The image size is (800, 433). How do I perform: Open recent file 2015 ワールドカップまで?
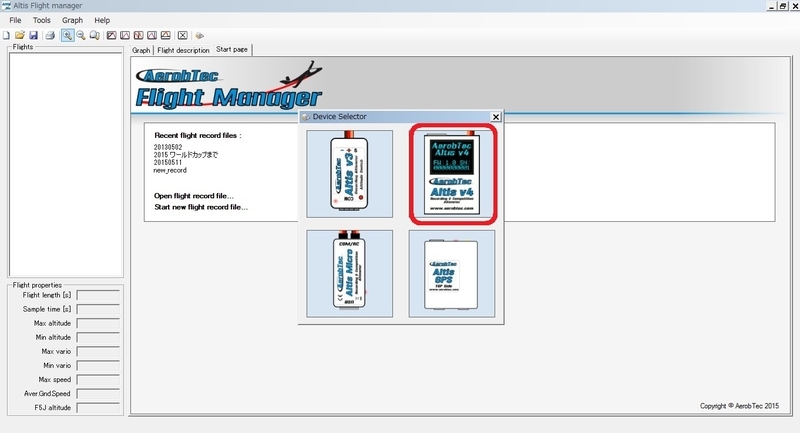(186, 155)
